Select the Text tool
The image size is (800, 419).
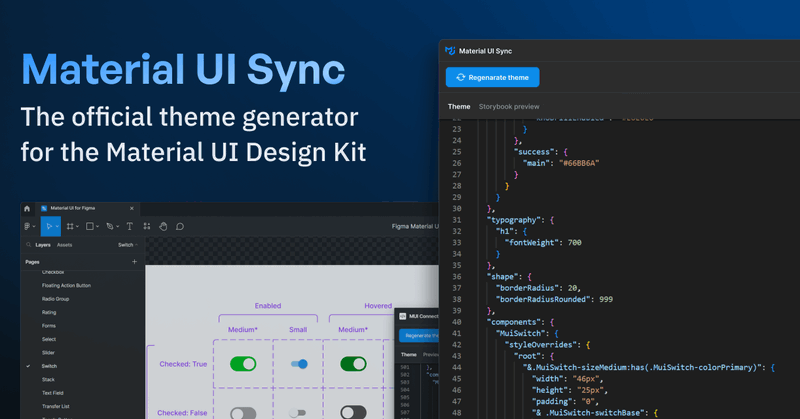(130, 226)
